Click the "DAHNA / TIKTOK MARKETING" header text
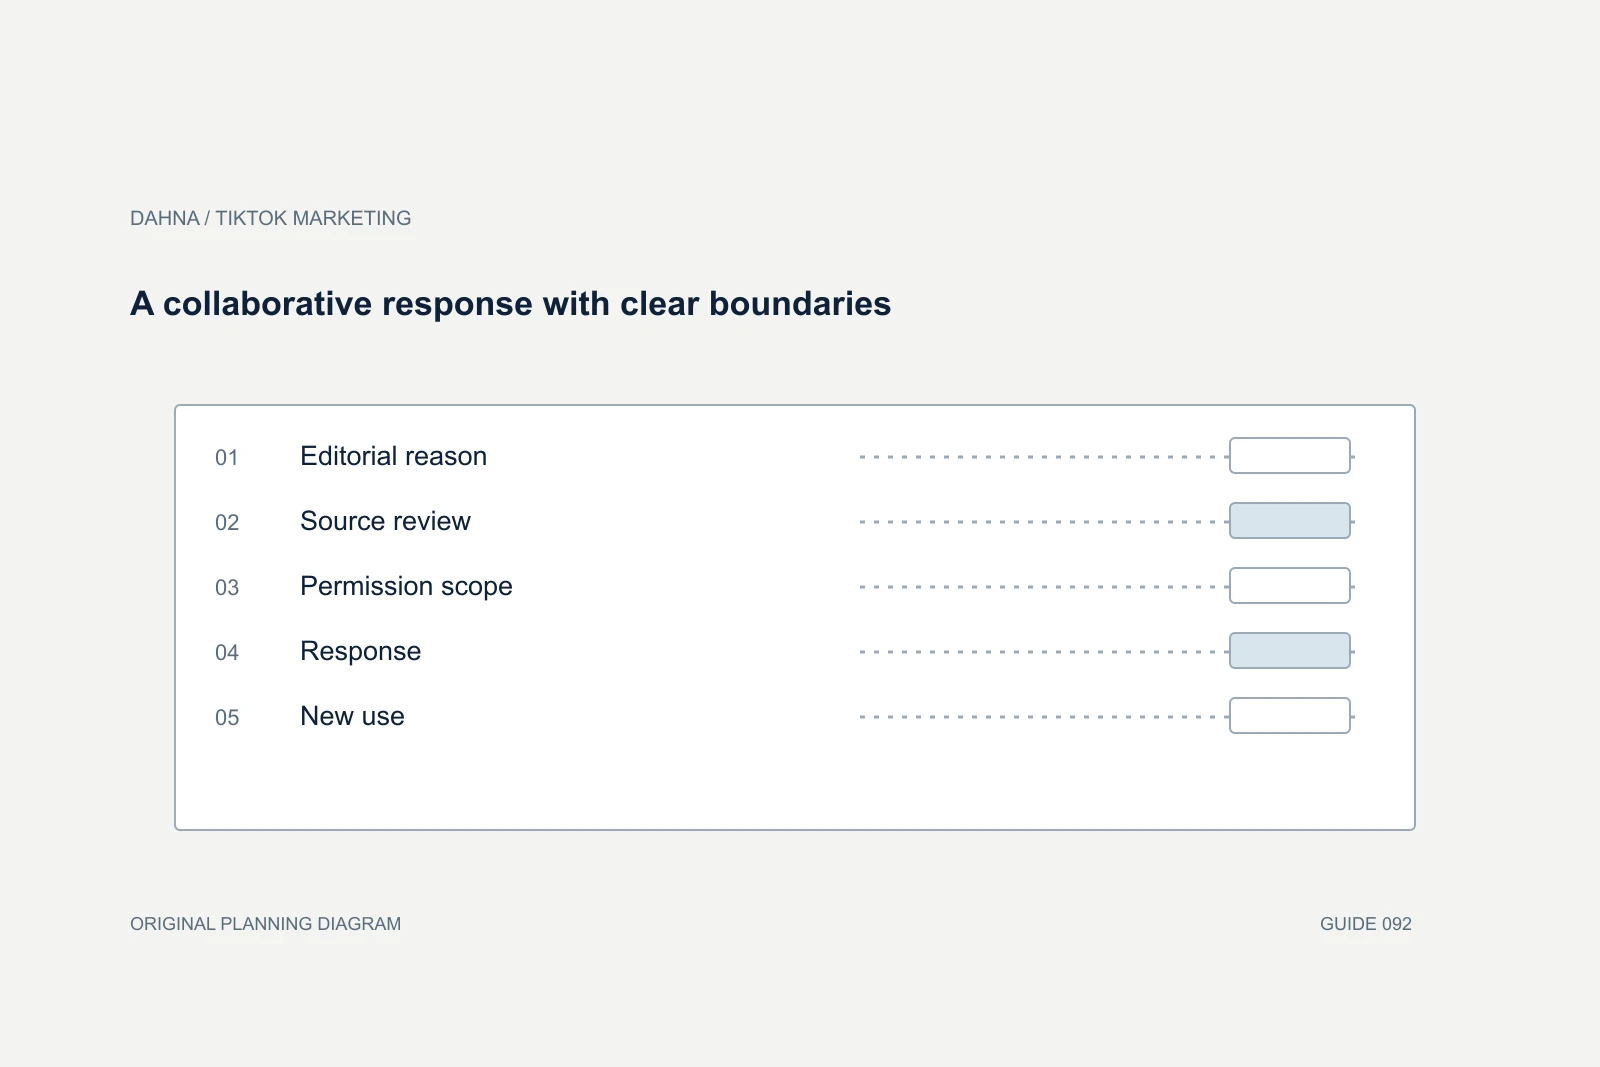The height and width of the screenshot is (1067, 1600). click(x=270, y=218)
